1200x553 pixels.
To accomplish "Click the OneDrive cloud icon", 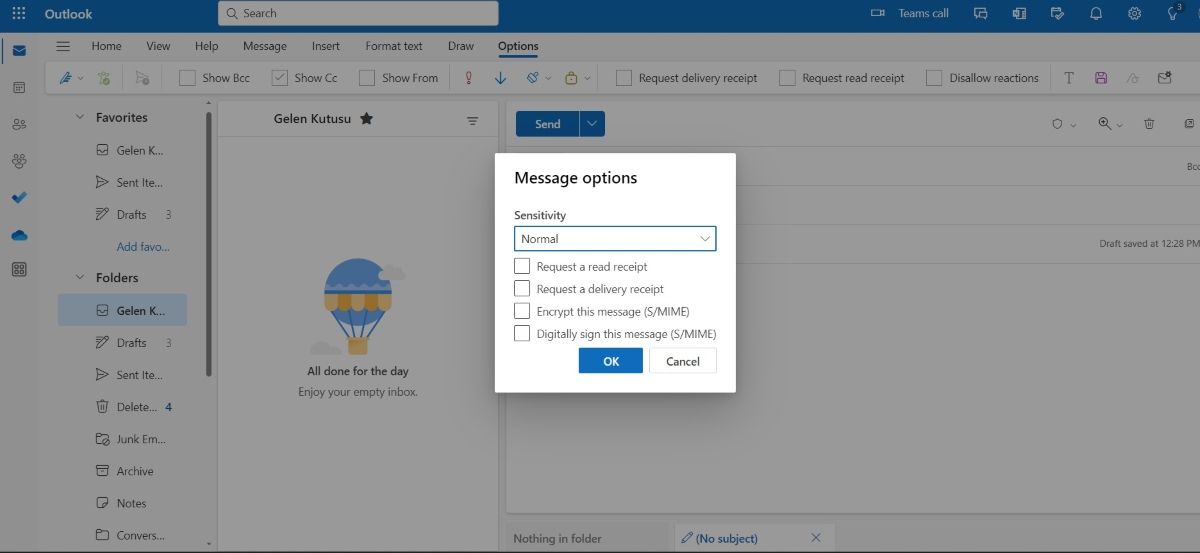I will point(19,235).
